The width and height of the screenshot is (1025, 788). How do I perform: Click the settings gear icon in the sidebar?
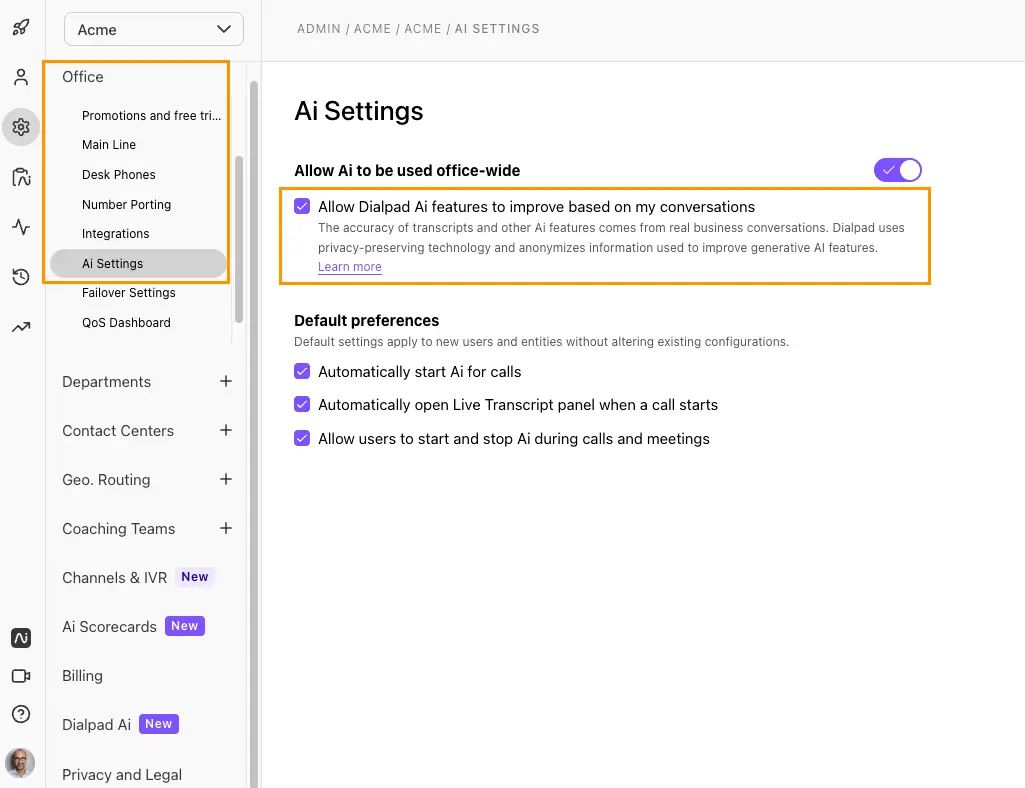tap(21, 127)
